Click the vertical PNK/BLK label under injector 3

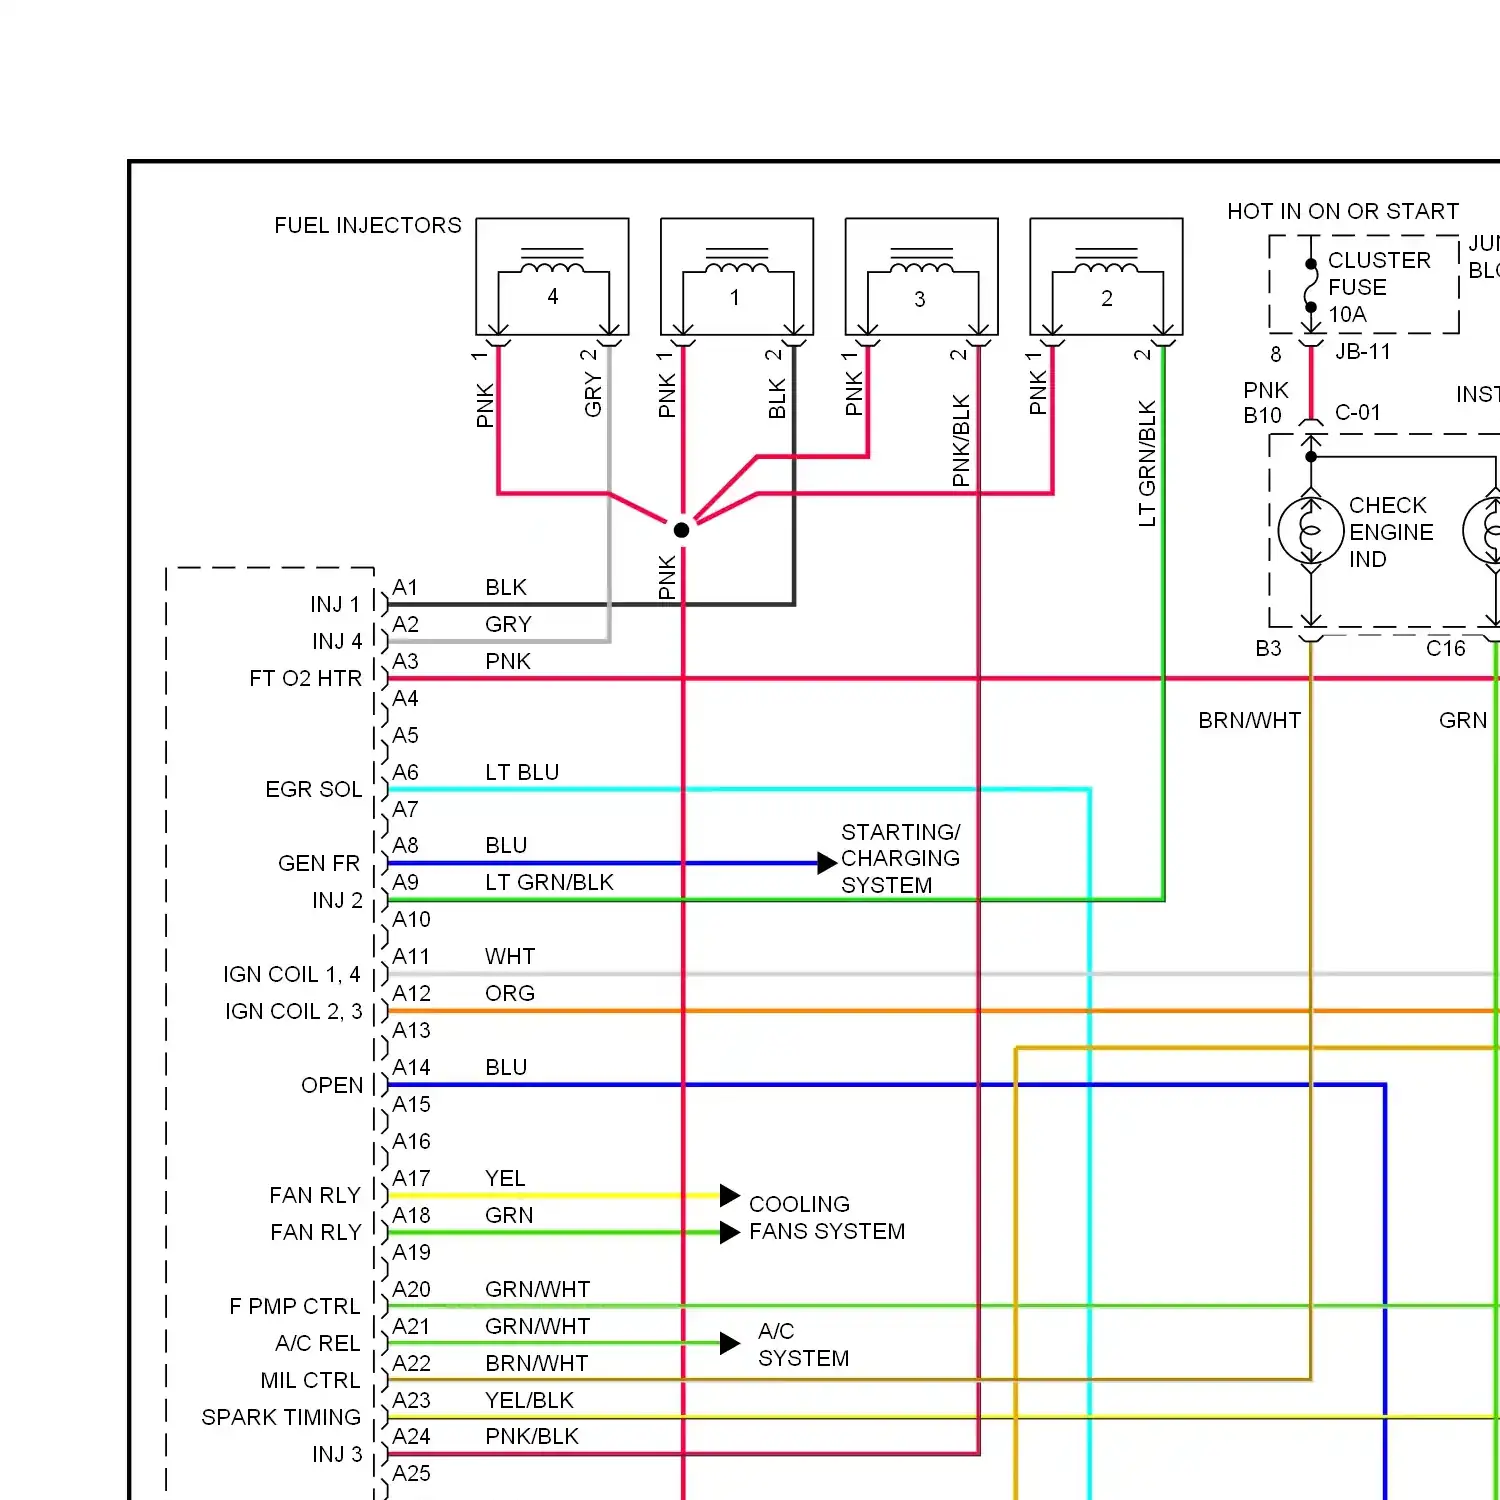click(961, 441)
